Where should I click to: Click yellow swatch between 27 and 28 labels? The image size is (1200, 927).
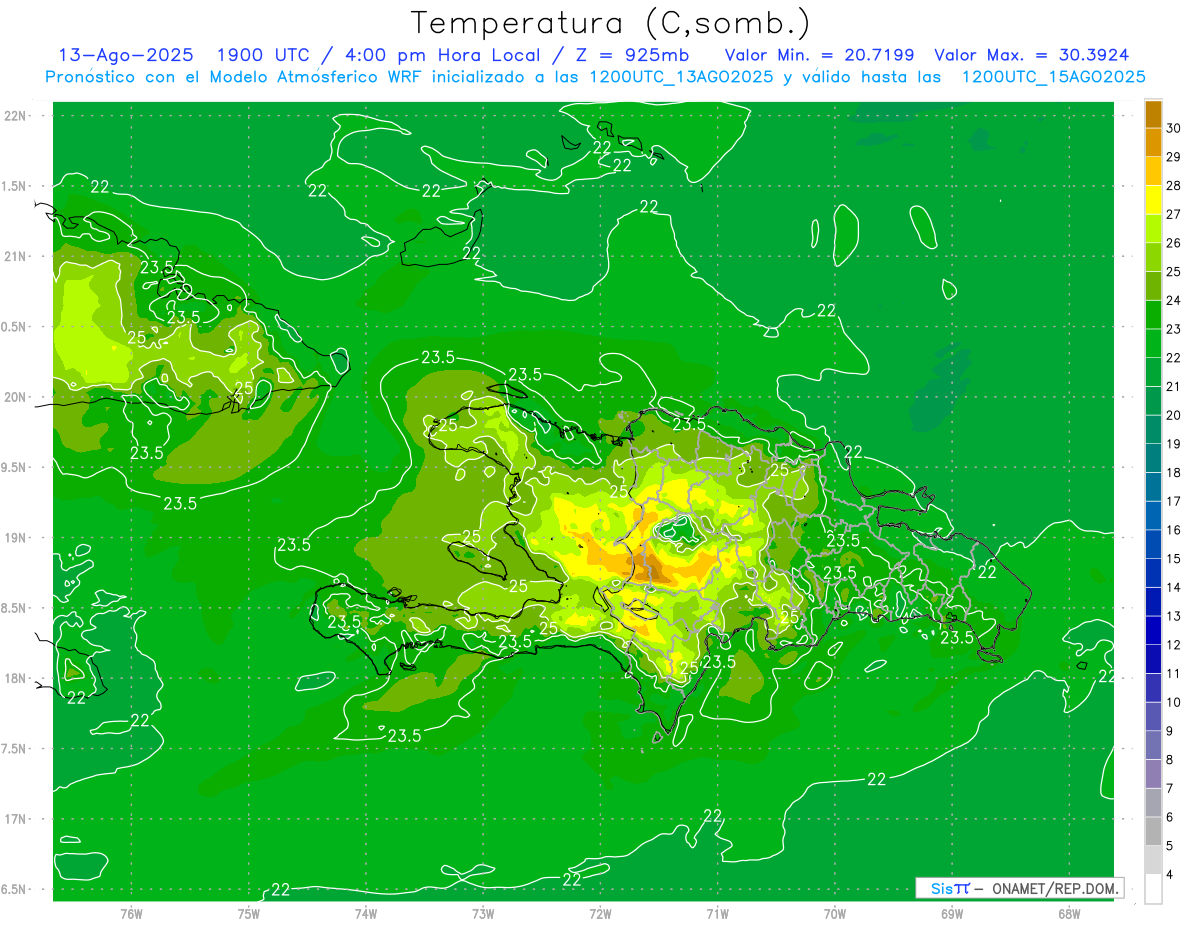1153,200
